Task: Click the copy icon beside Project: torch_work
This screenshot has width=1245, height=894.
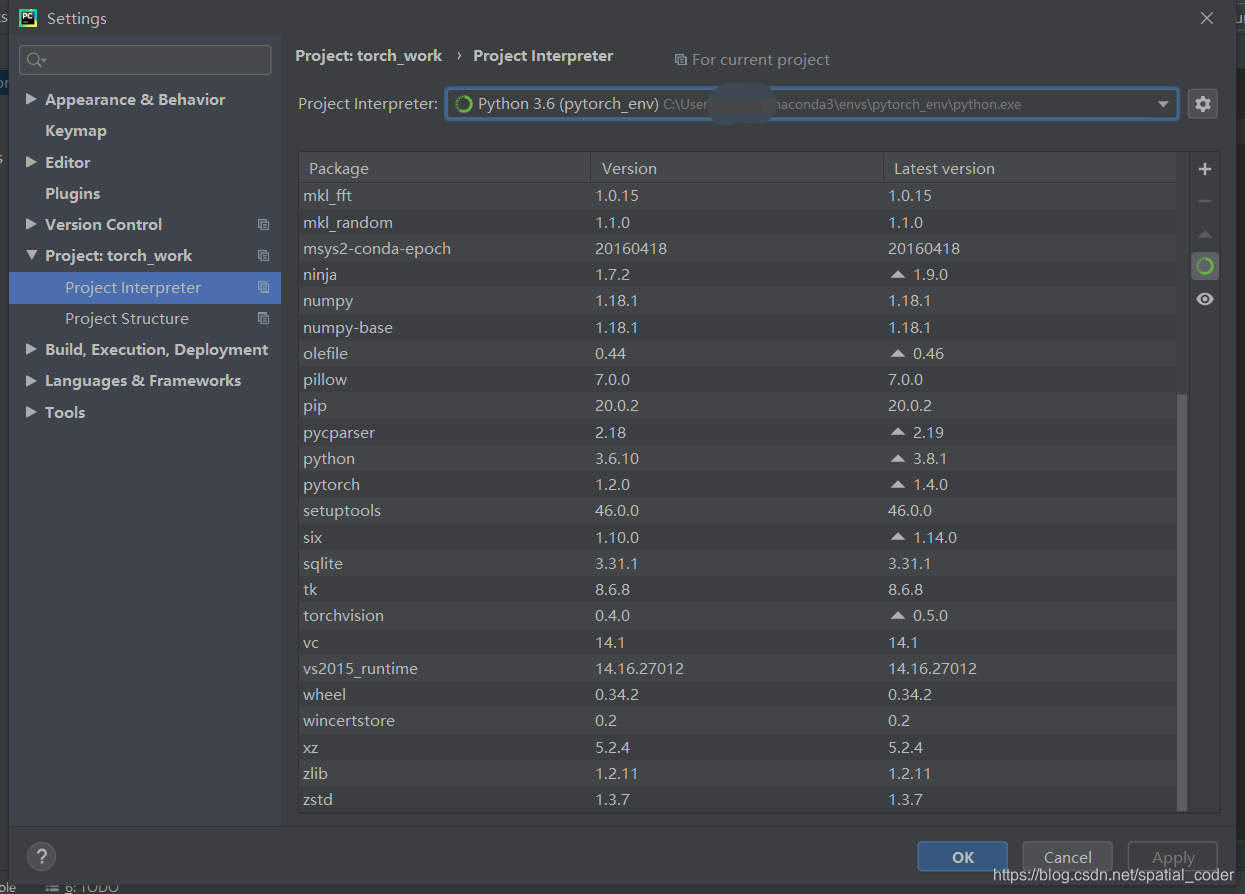Action: 263,256
